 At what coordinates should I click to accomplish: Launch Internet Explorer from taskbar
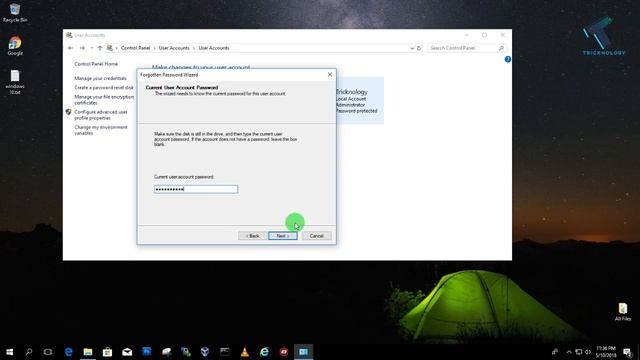pos(264,352)
